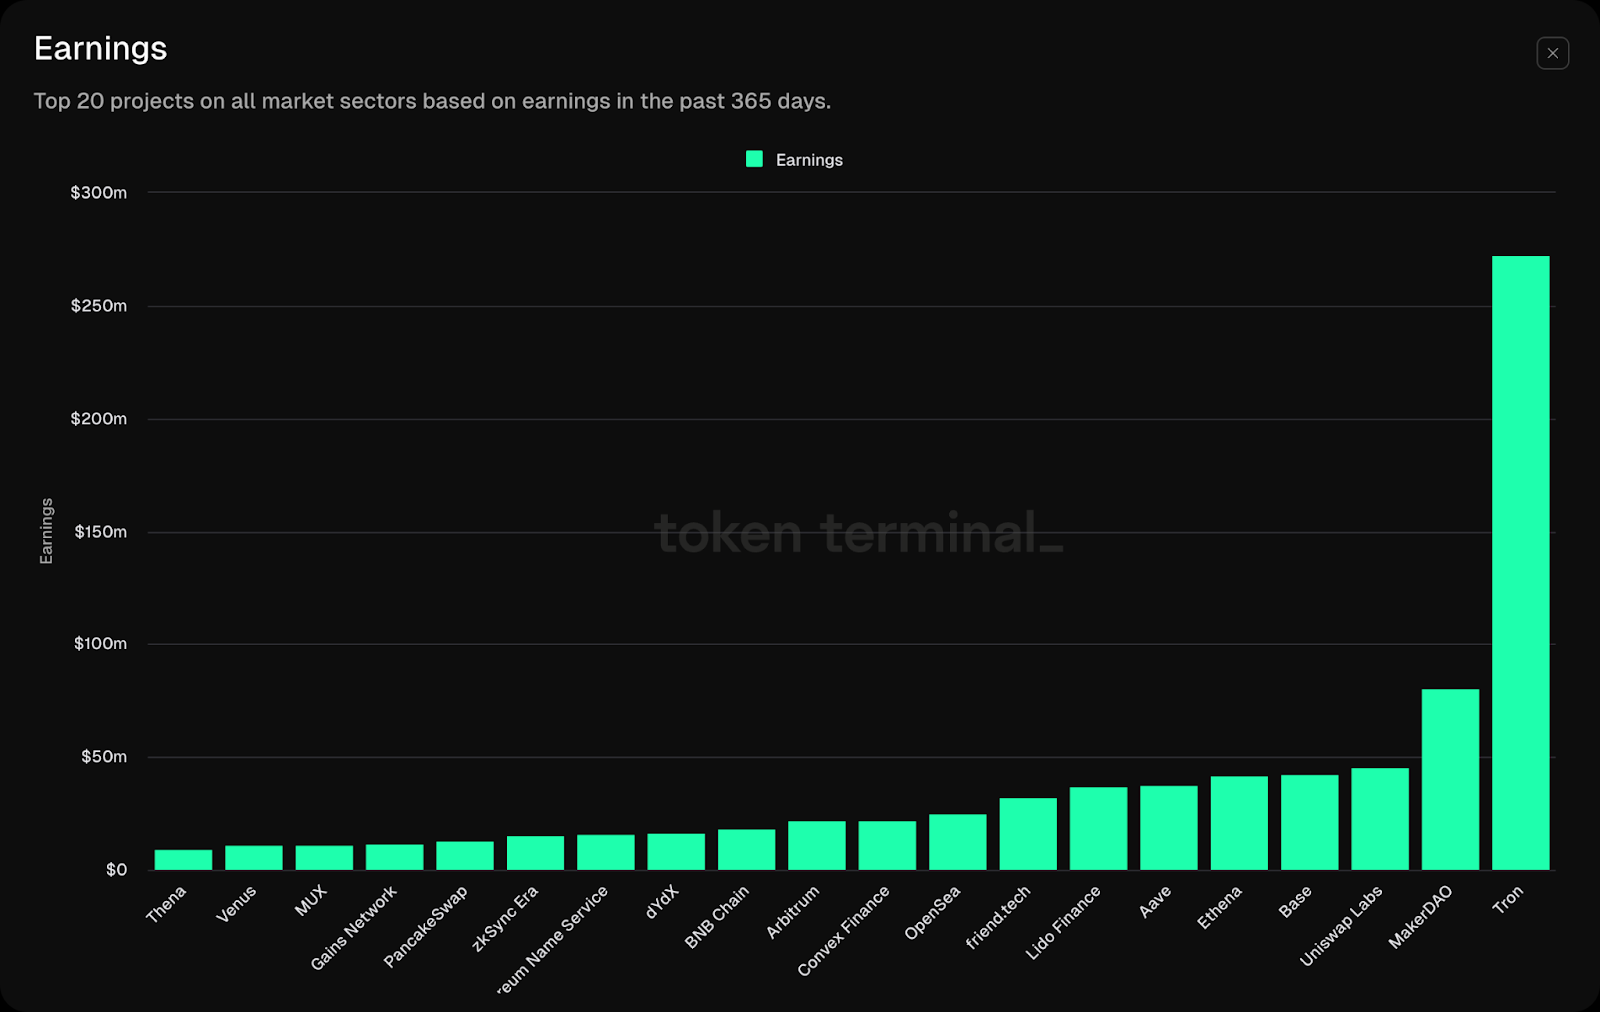
Task: Click the dYdX earnings bar
Action: click(676, 851)
